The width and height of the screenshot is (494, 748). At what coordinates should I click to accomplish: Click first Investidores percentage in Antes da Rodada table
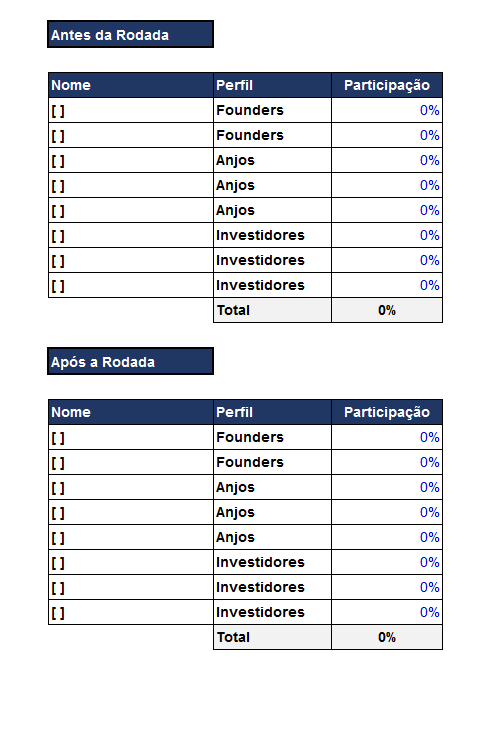click(387, 235)
